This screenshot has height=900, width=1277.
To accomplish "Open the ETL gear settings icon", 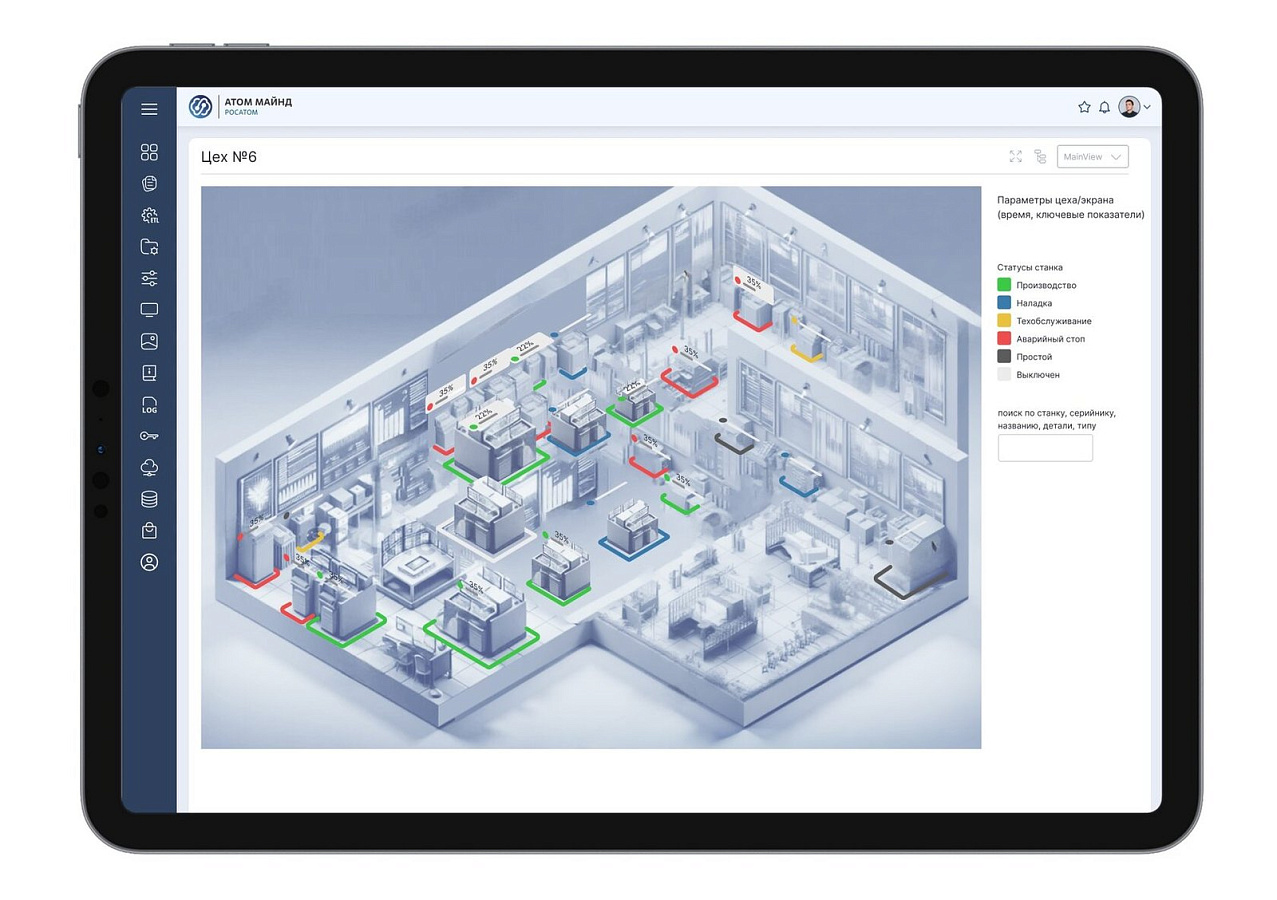I will (x=149, y=215).
